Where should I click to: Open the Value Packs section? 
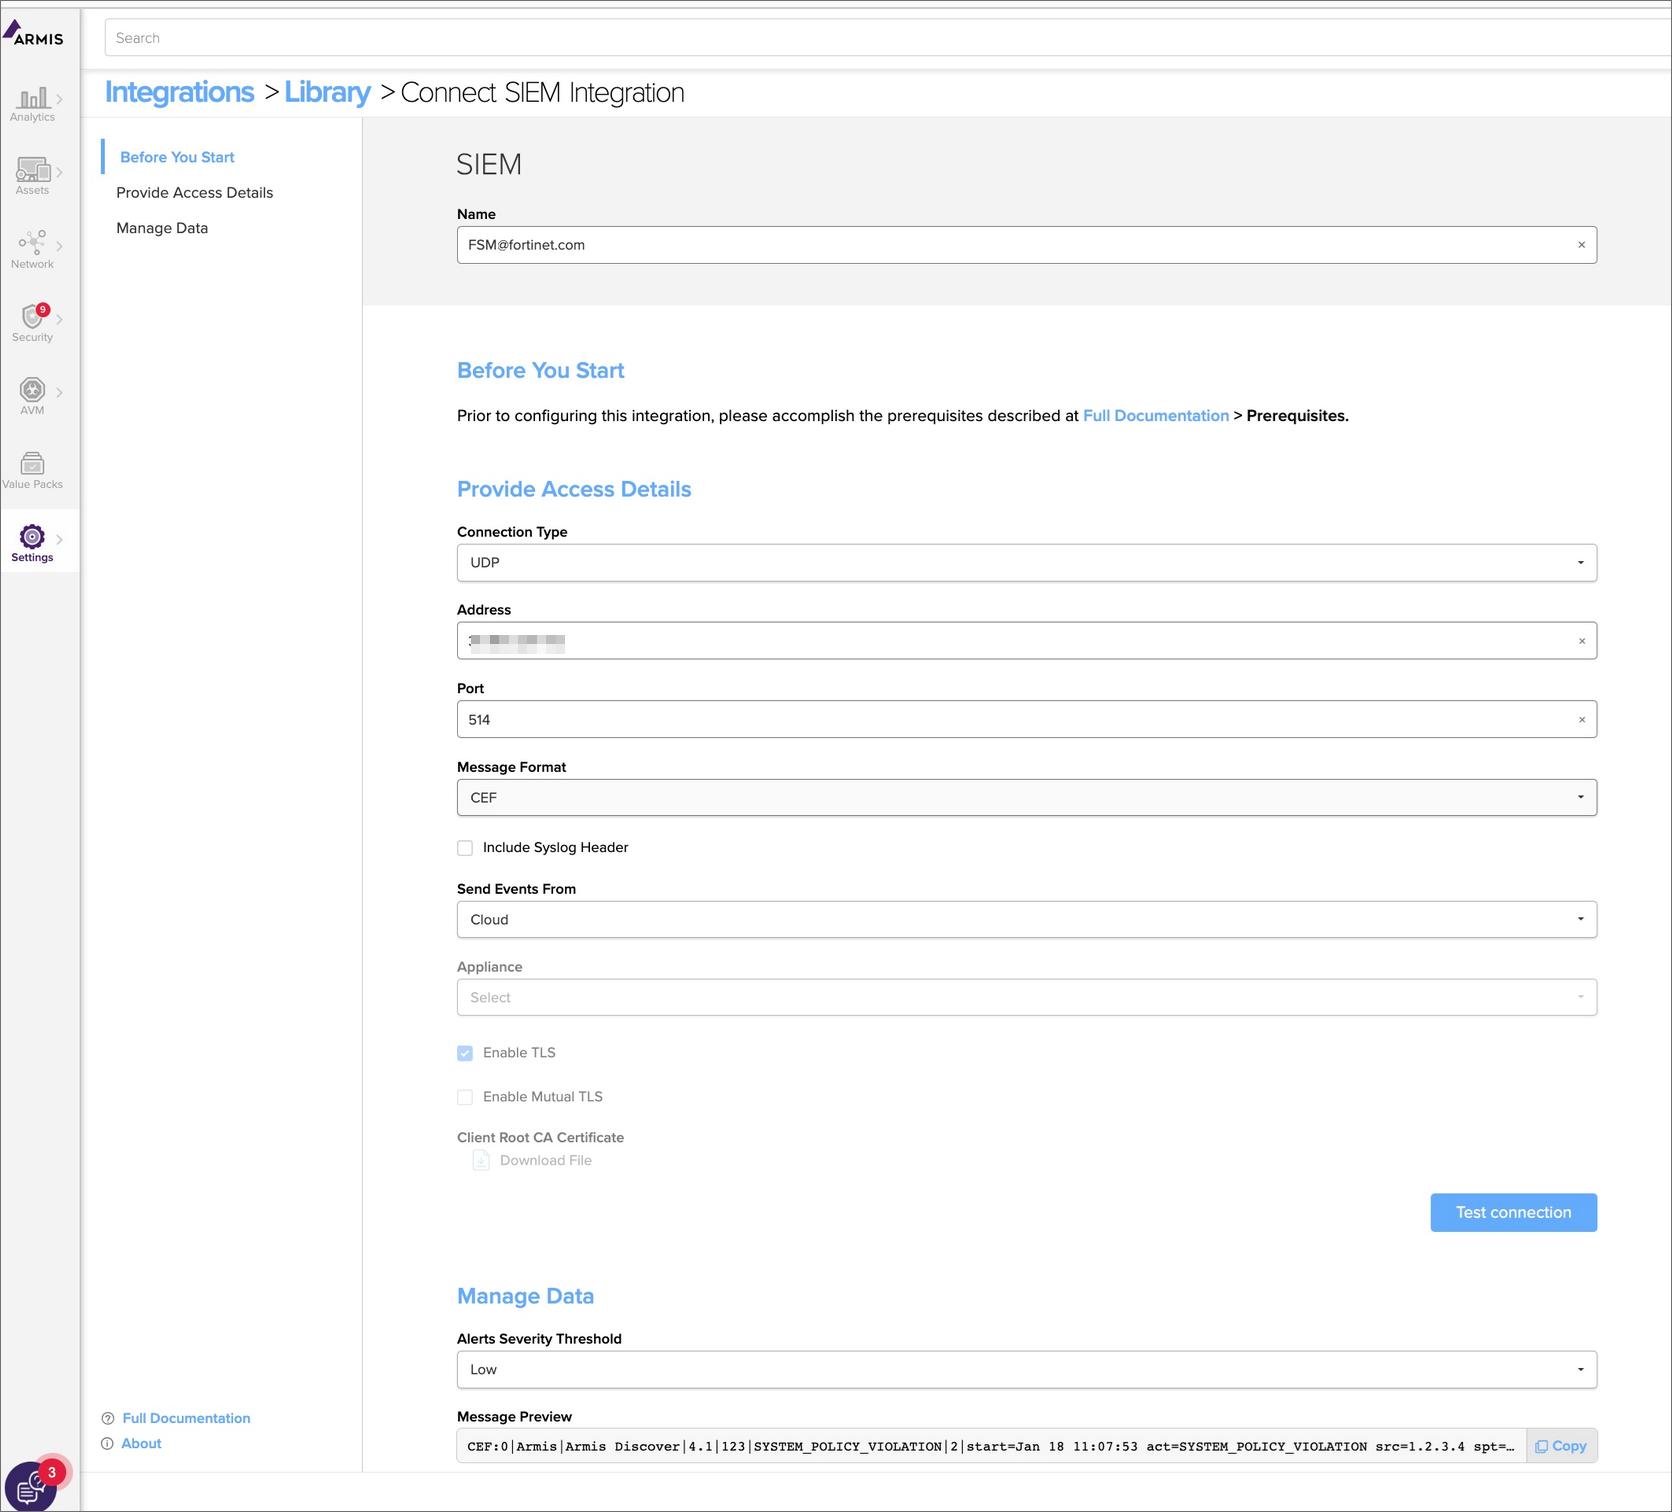(x=33, y=467)
